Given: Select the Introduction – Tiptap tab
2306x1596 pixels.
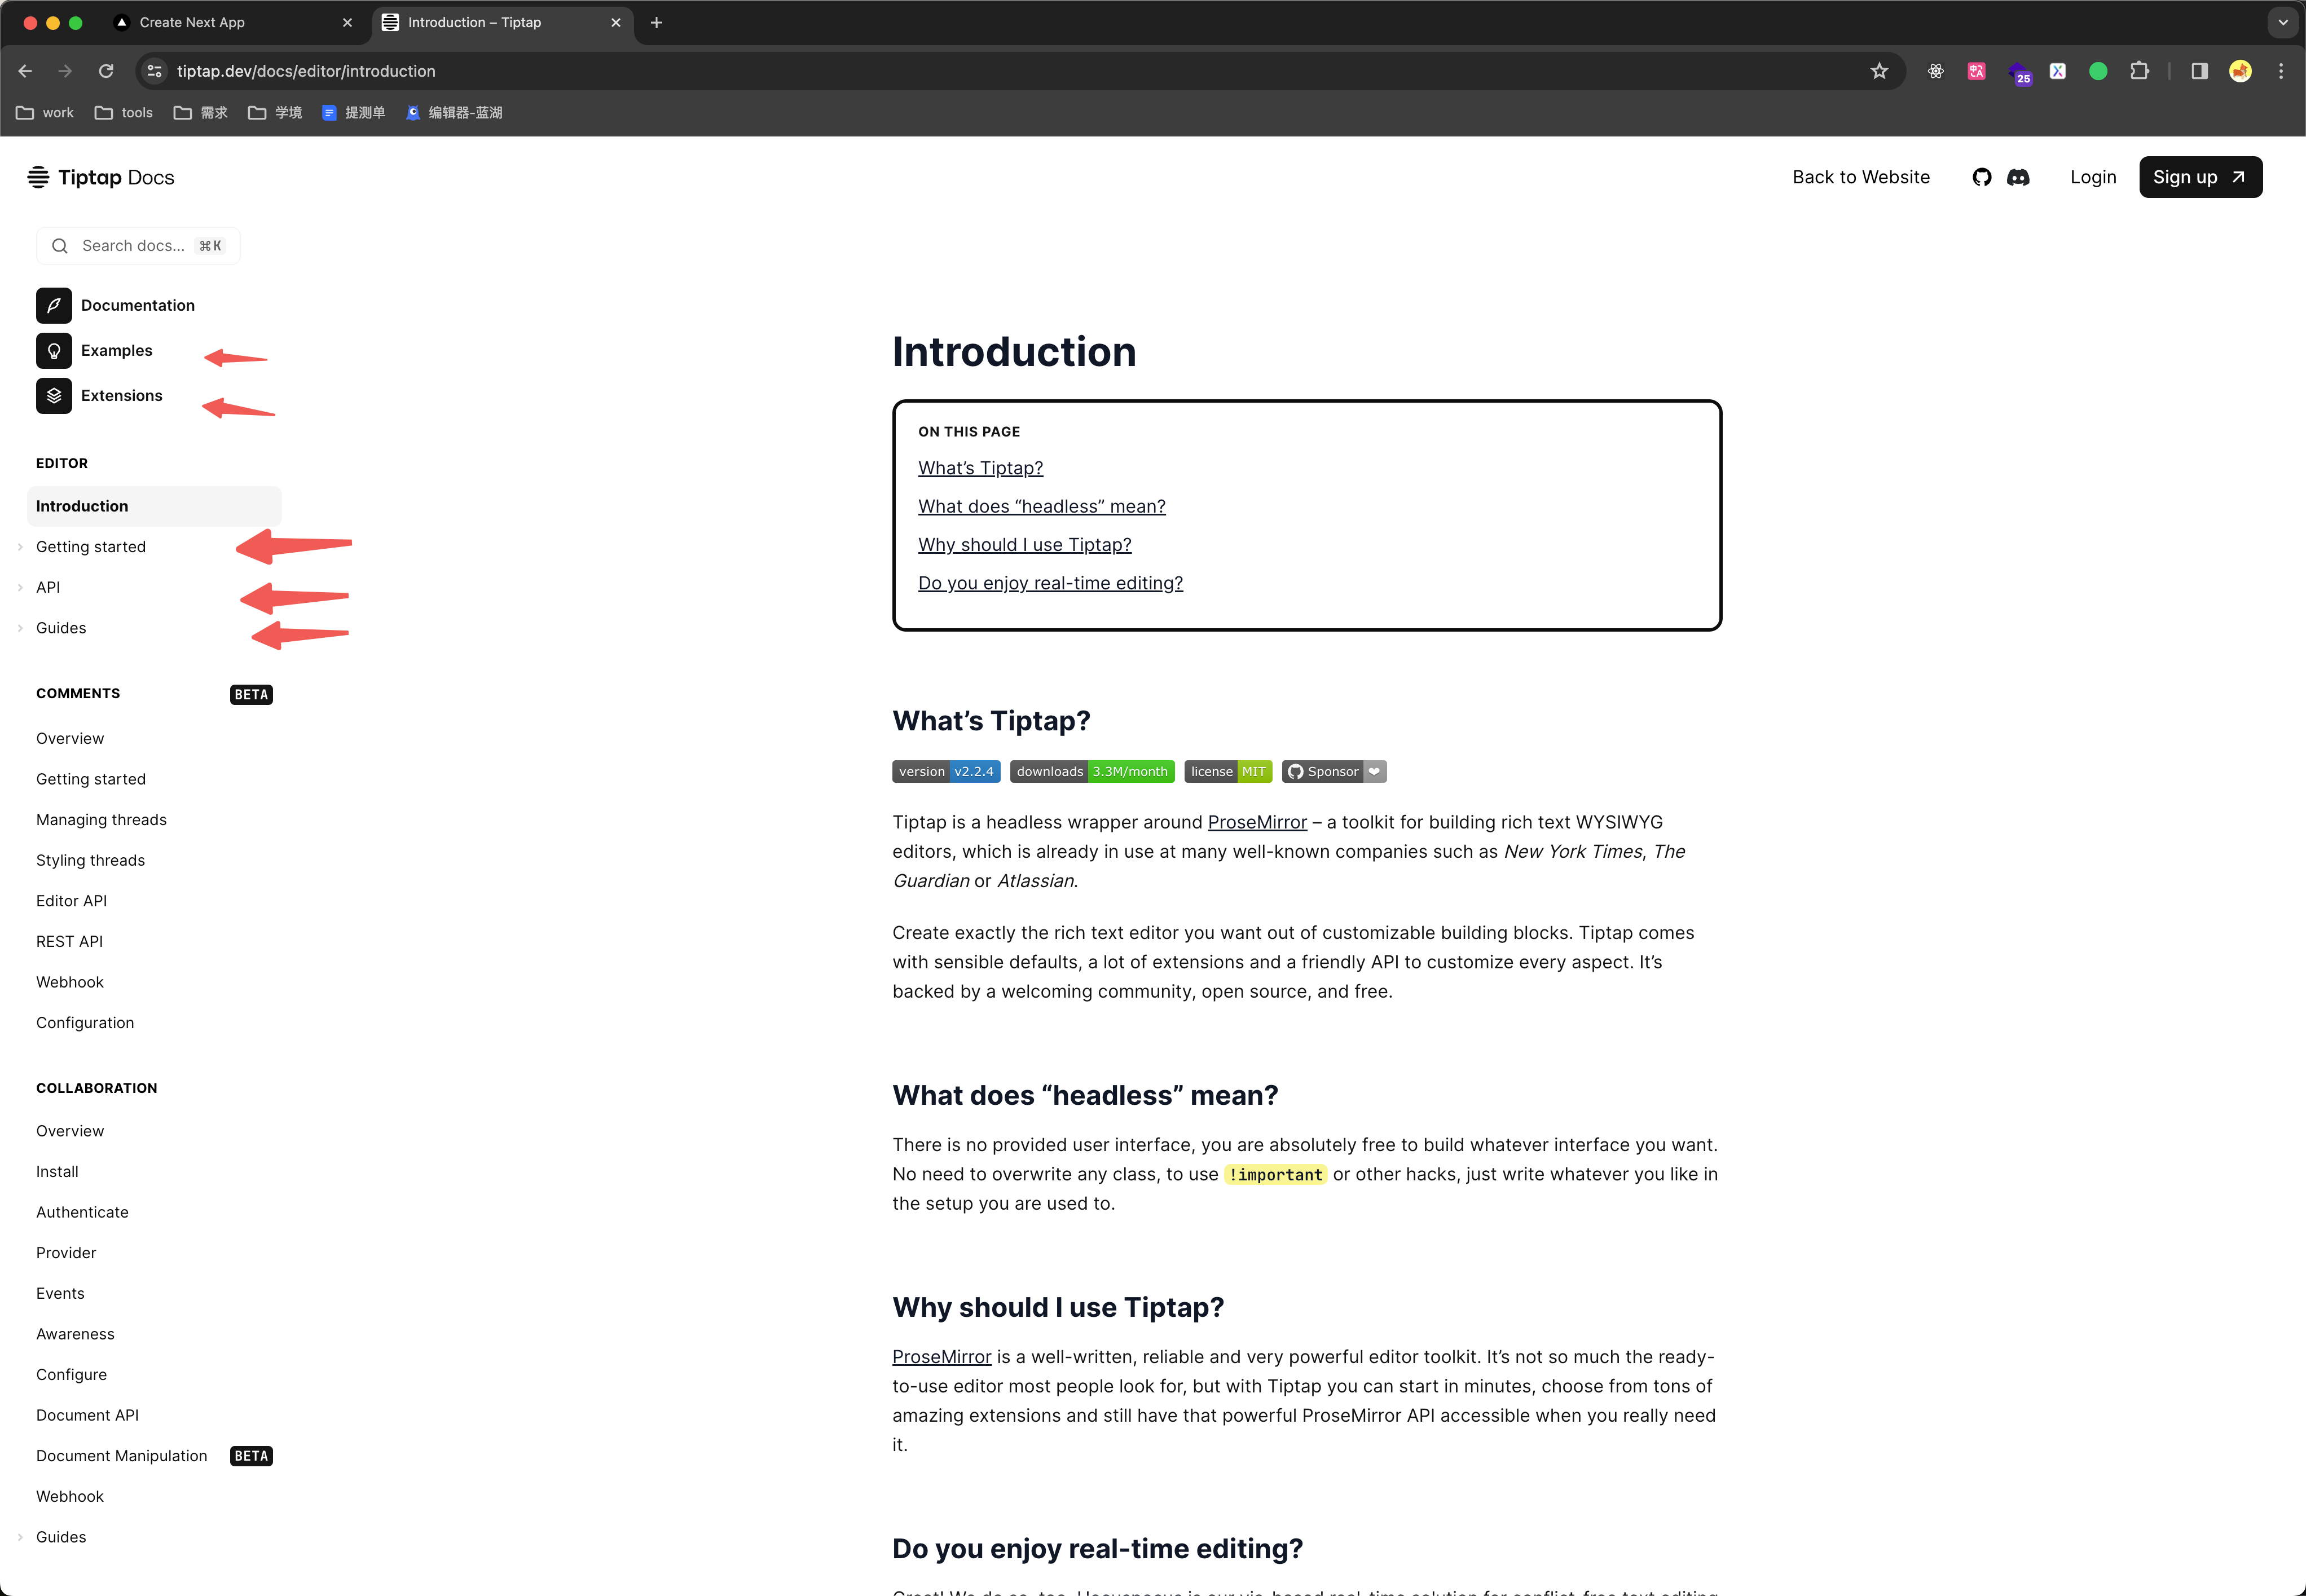Looking at the screenshot, I should [503, 22].
